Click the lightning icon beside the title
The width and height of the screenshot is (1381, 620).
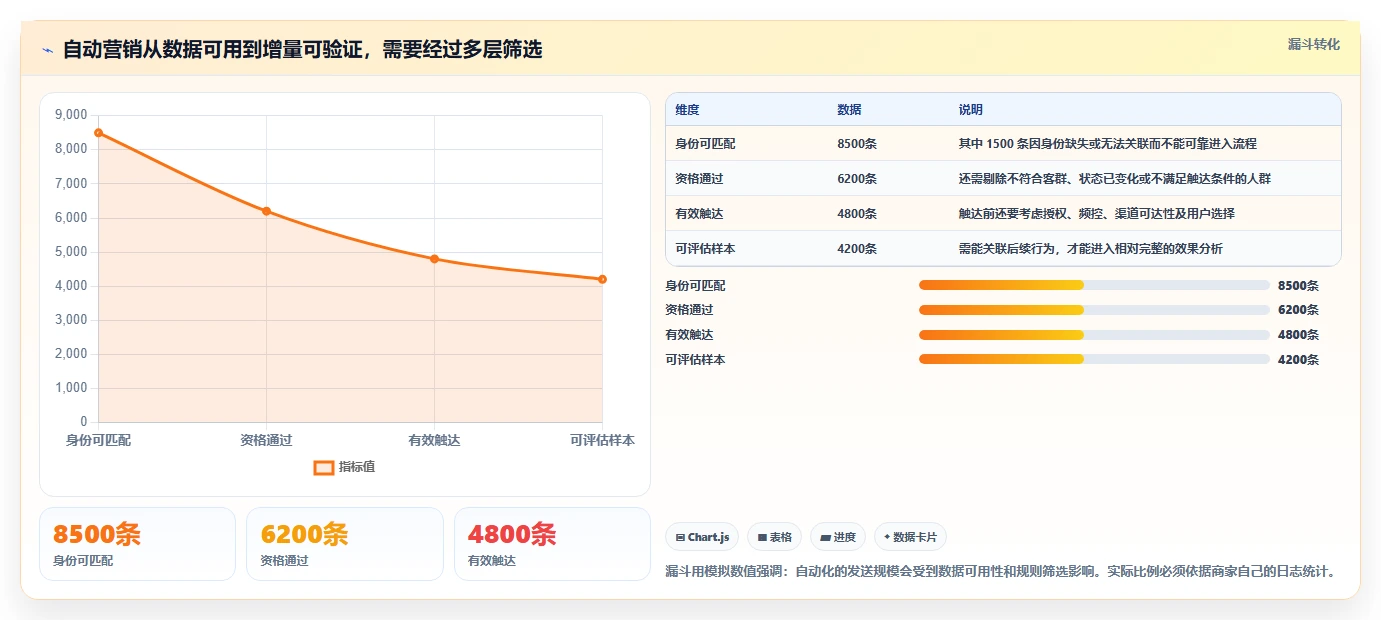tap(48, 50)
